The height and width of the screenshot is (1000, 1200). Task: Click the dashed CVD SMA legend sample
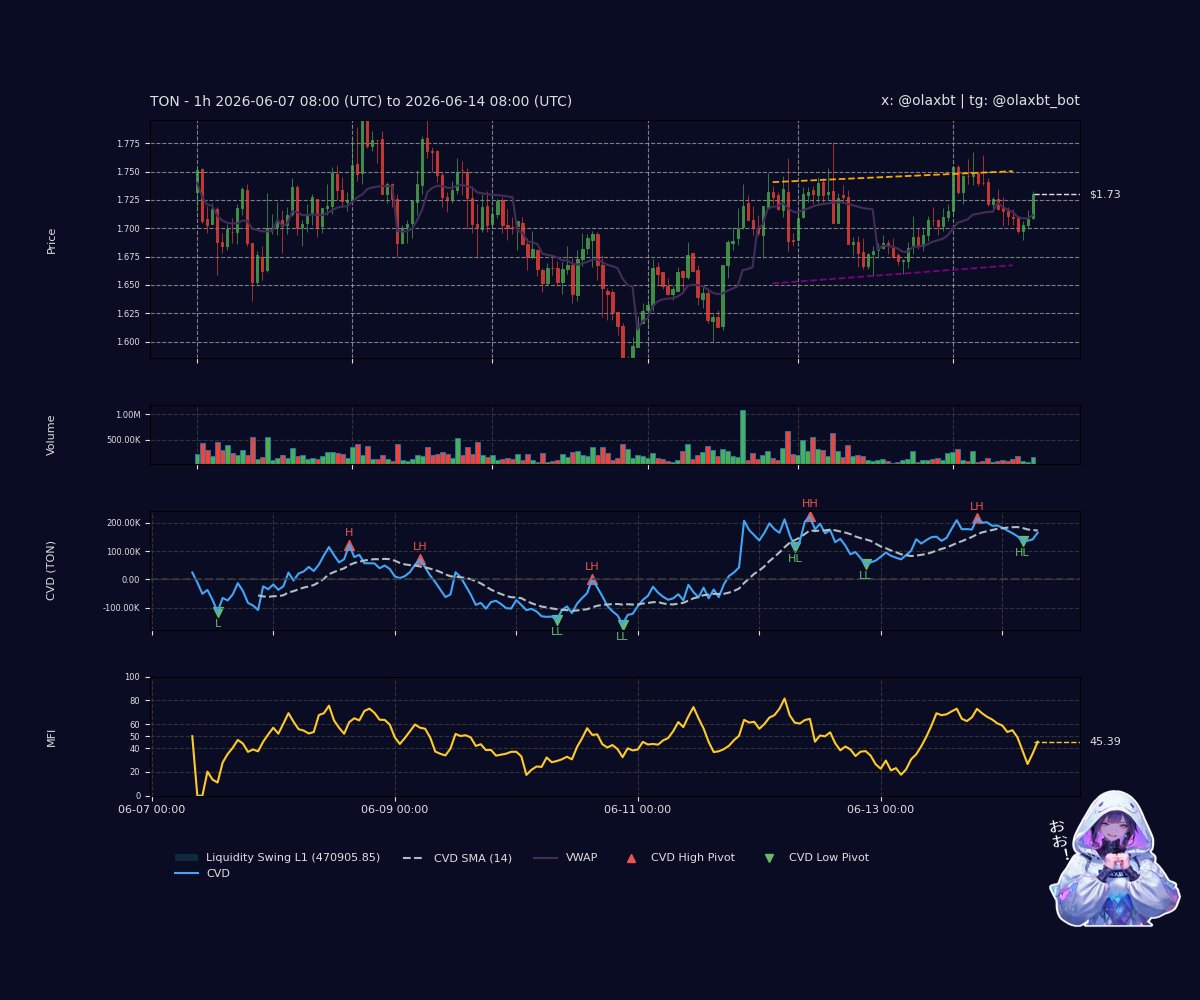coord(415,858)
